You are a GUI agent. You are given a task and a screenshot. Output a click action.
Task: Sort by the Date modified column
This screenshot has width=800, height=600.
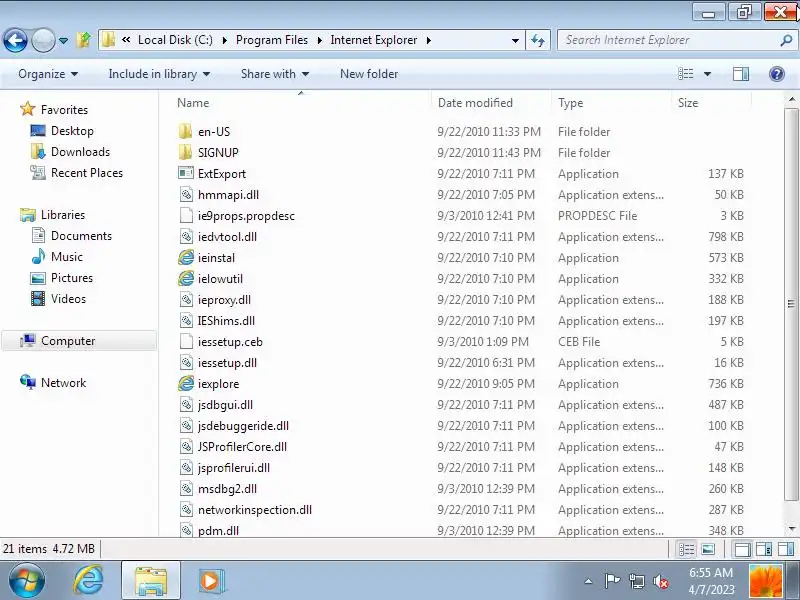475,103
